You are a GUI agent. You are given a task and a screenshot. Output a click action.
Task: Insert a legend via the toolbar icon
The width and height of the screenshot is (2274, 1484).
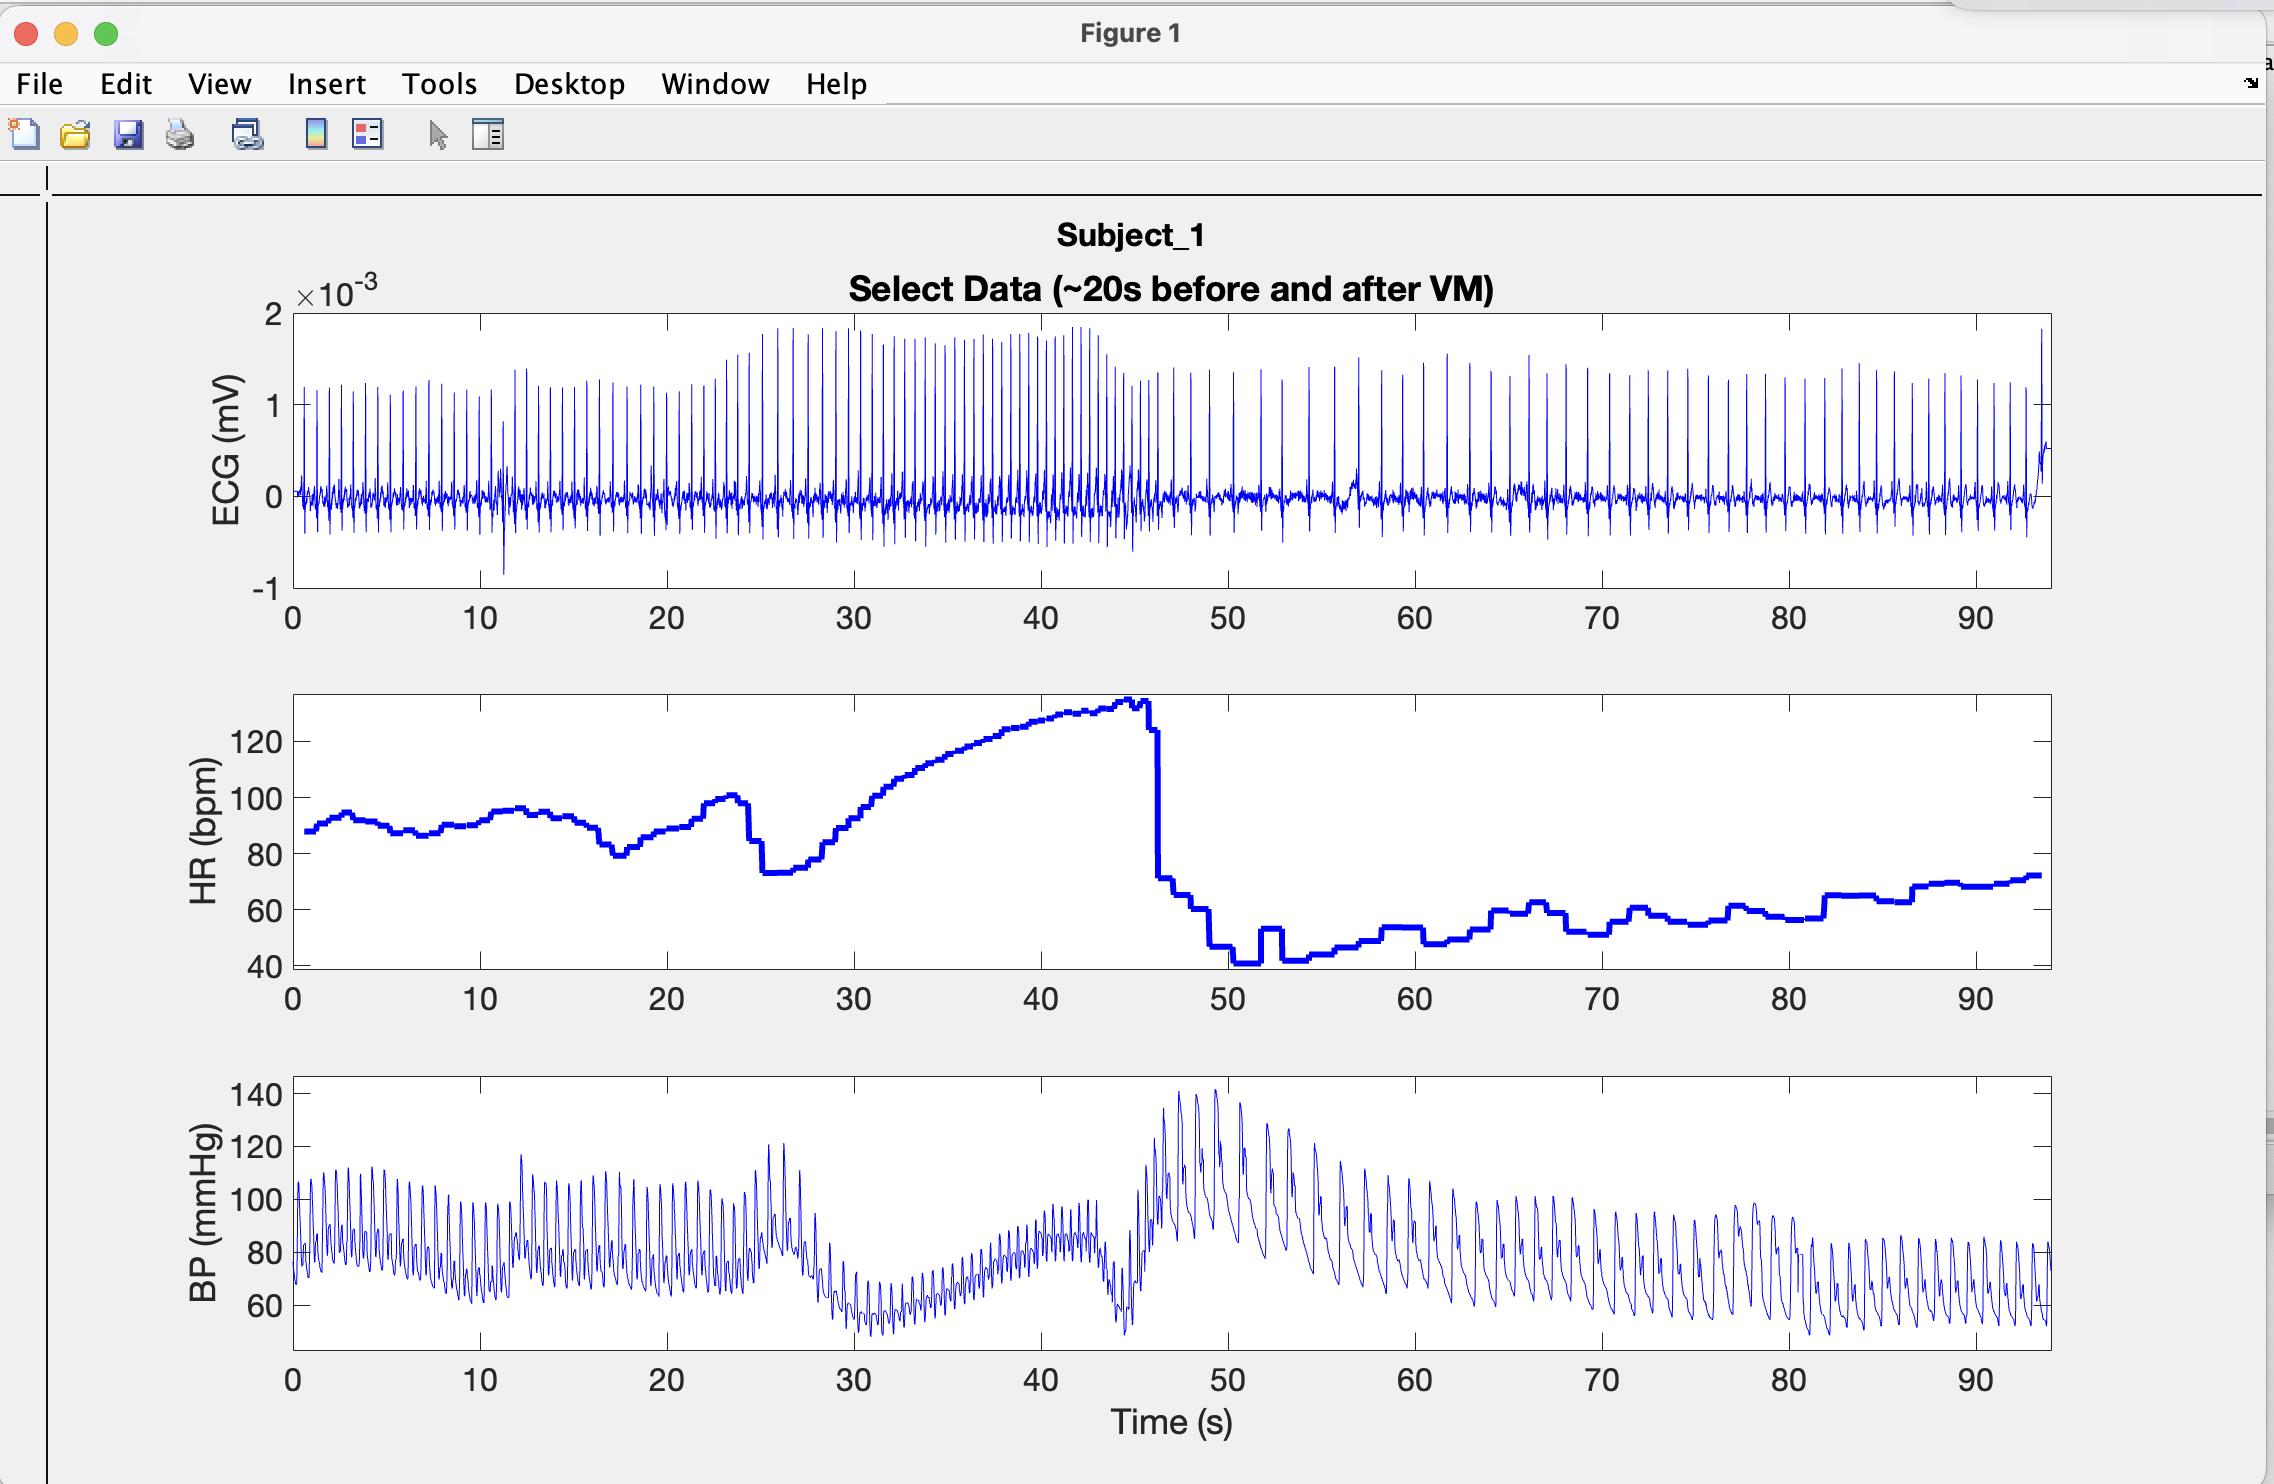(x=367, y=134)
